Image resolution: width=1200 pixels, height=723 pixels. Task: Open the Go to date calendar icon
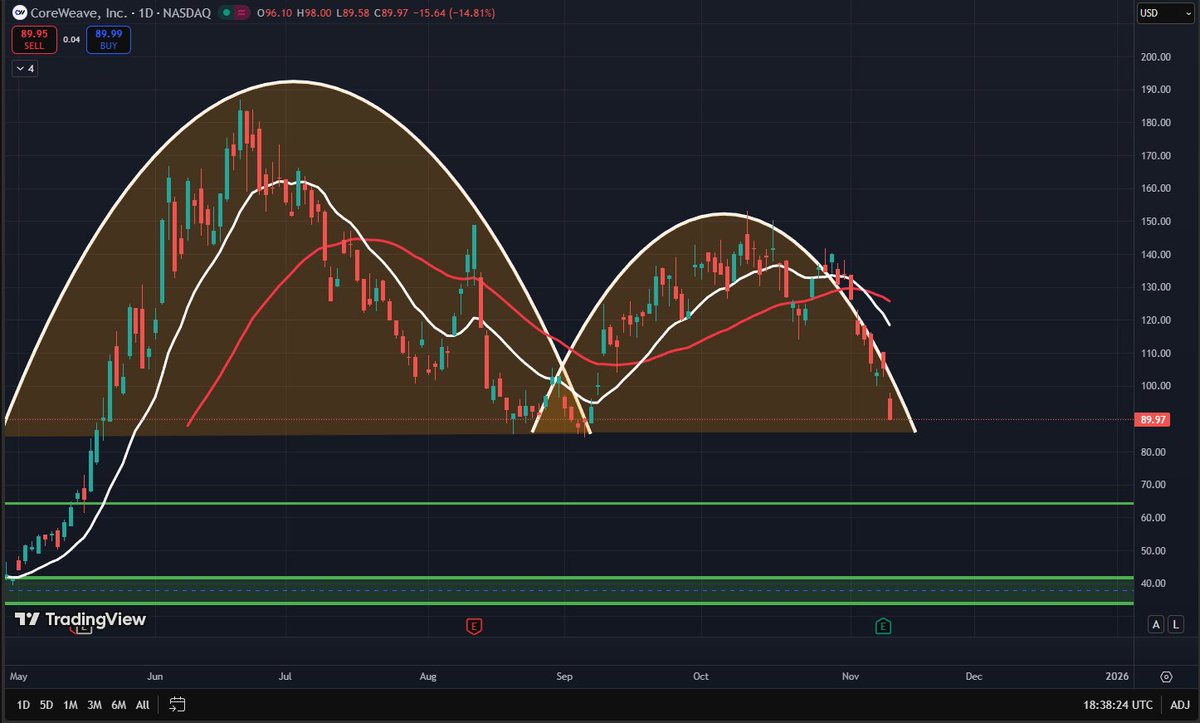pyautogui.click(x=177, y=704)
